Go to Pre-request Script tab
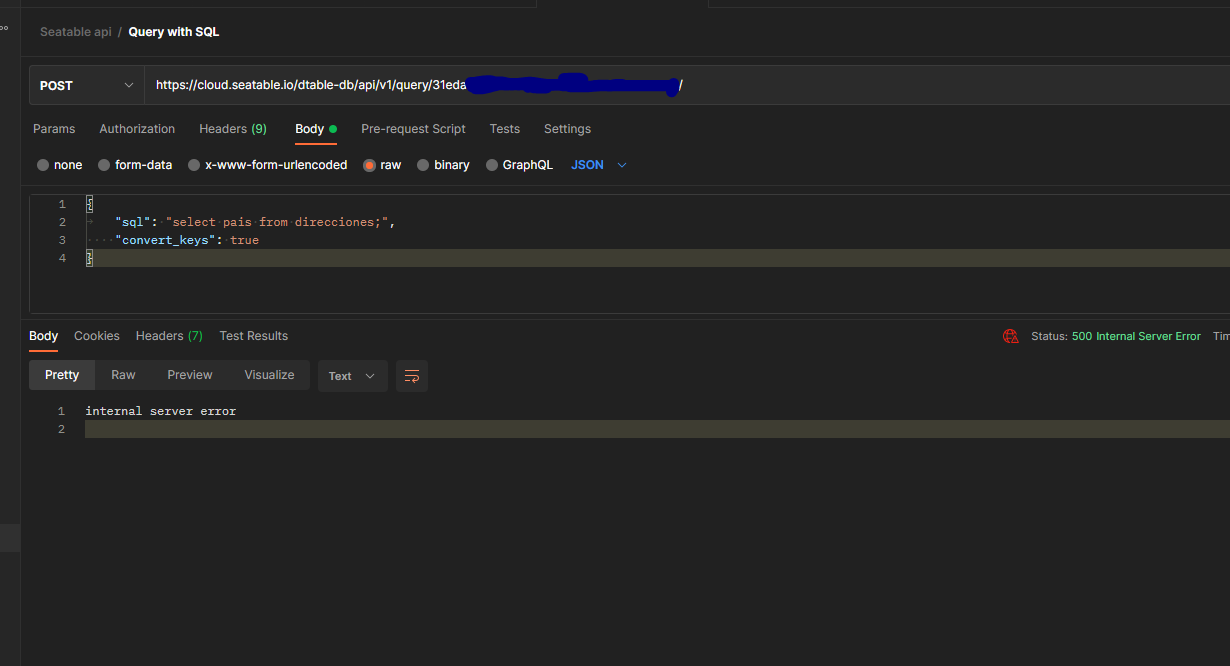This screenshot has width=1230, height=666. (x=413, y=129)
